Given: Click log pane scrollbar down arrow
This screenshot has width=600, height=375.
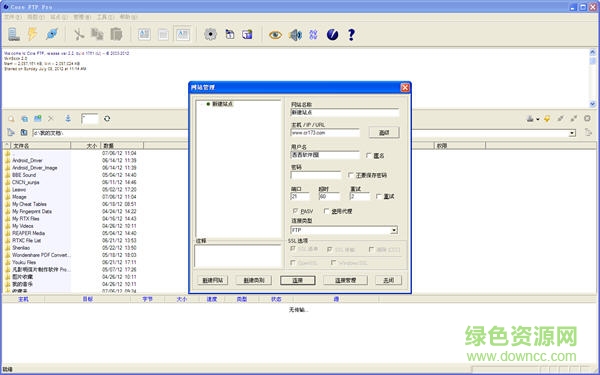Looking at the screenshot, I should (x=592, y=104).
